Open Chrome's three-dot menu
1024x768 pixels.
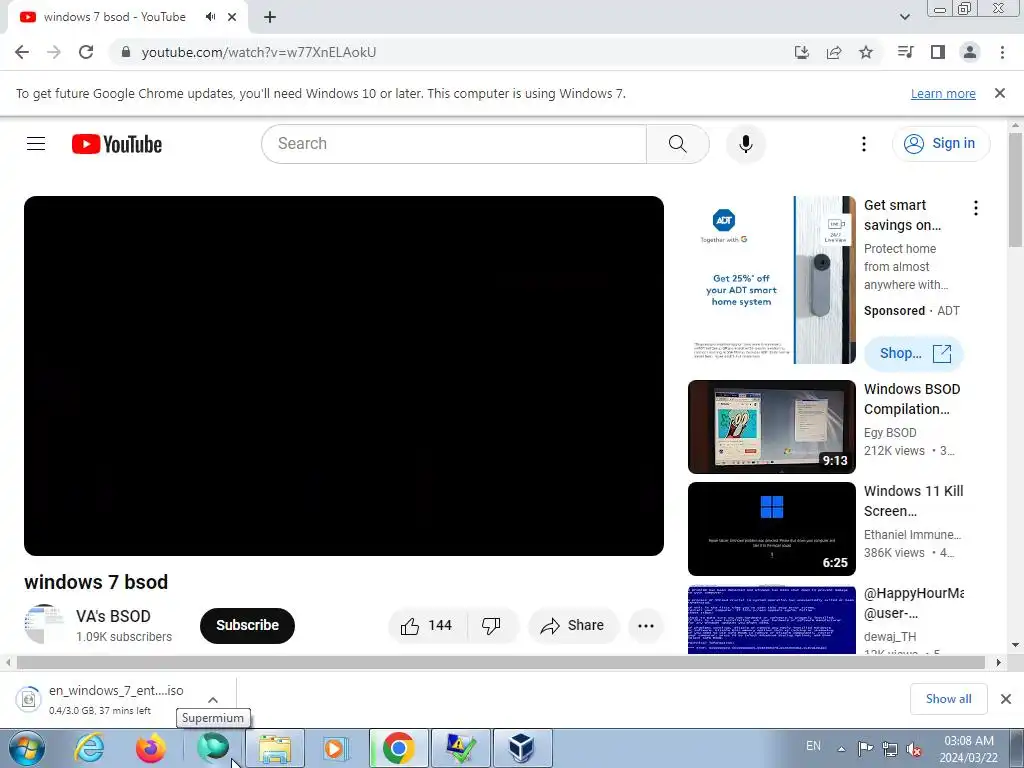click(x=1002, y=52)
